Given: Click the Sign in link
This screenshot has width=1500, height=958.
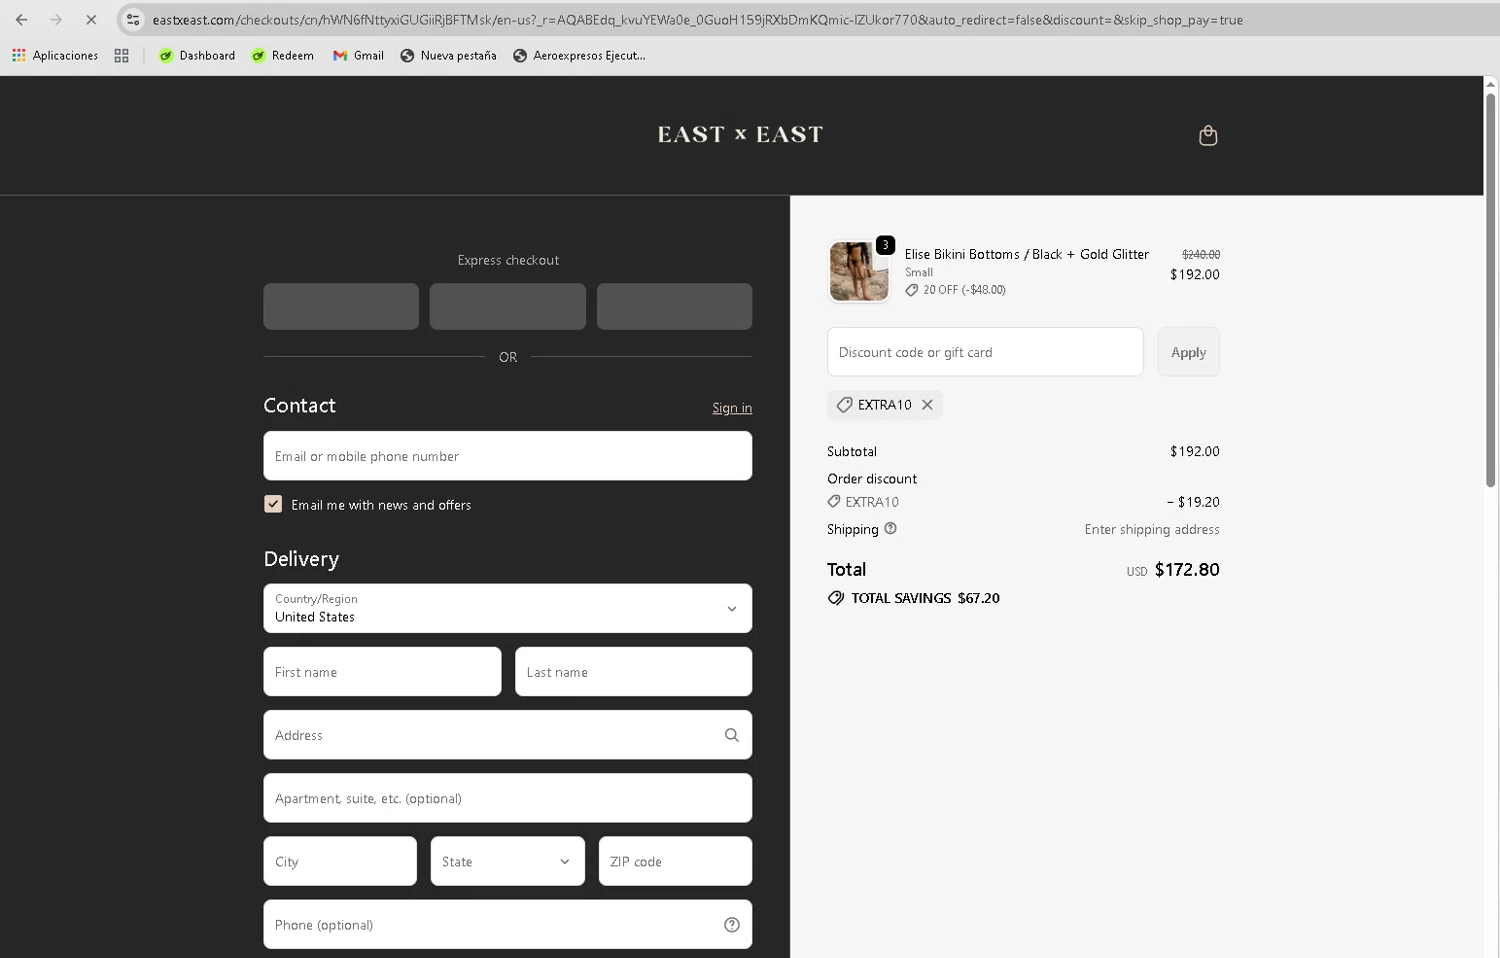Looking at the screenshot, I should [x=732, y=407].
